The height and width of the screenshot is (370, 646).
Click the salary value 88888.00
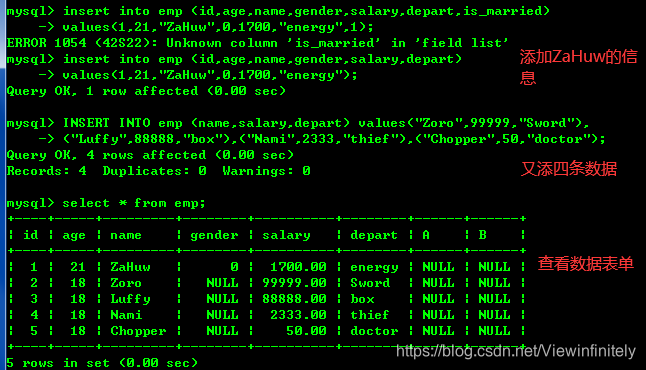295,299
